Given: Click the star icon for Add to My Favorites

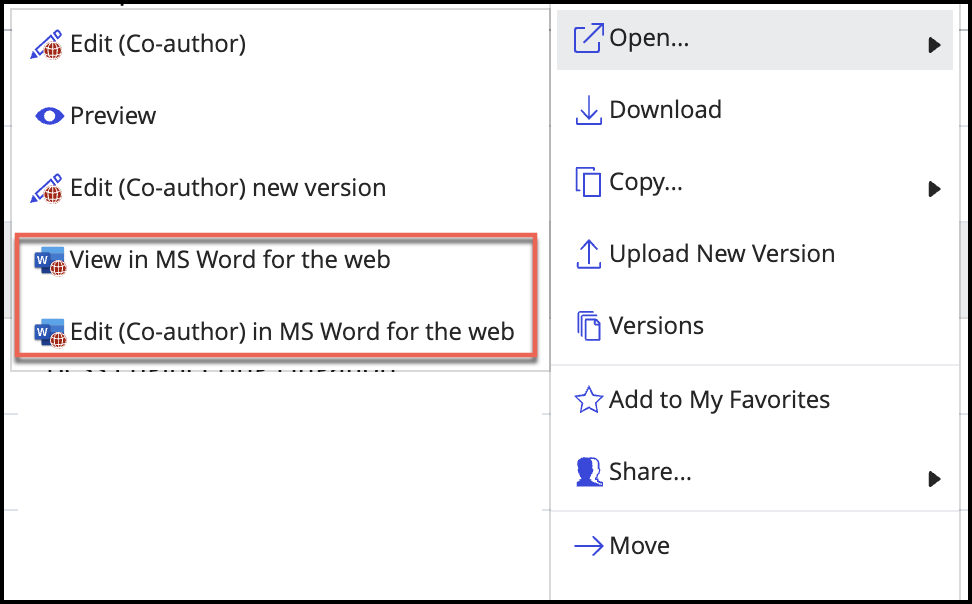Looking at the screenshot, I should pos(588,401).
